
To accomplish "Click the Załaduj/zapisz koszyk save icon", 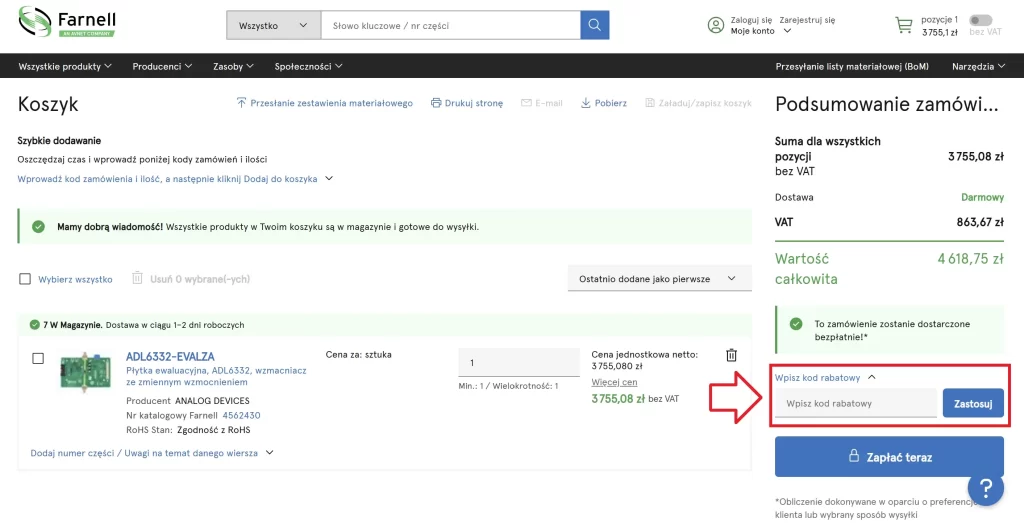I will (650, 103).
